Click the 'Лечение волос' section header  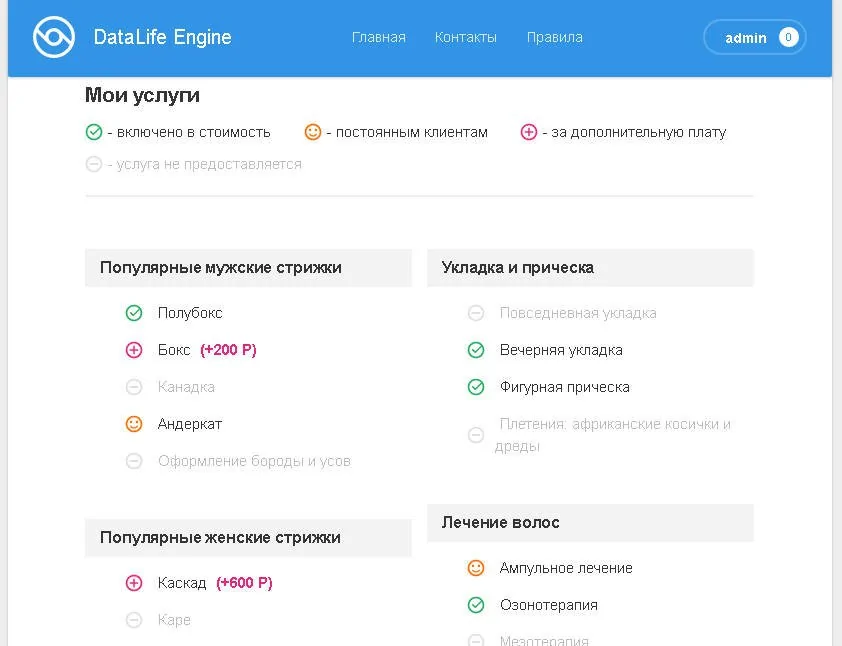click(590, 522)
